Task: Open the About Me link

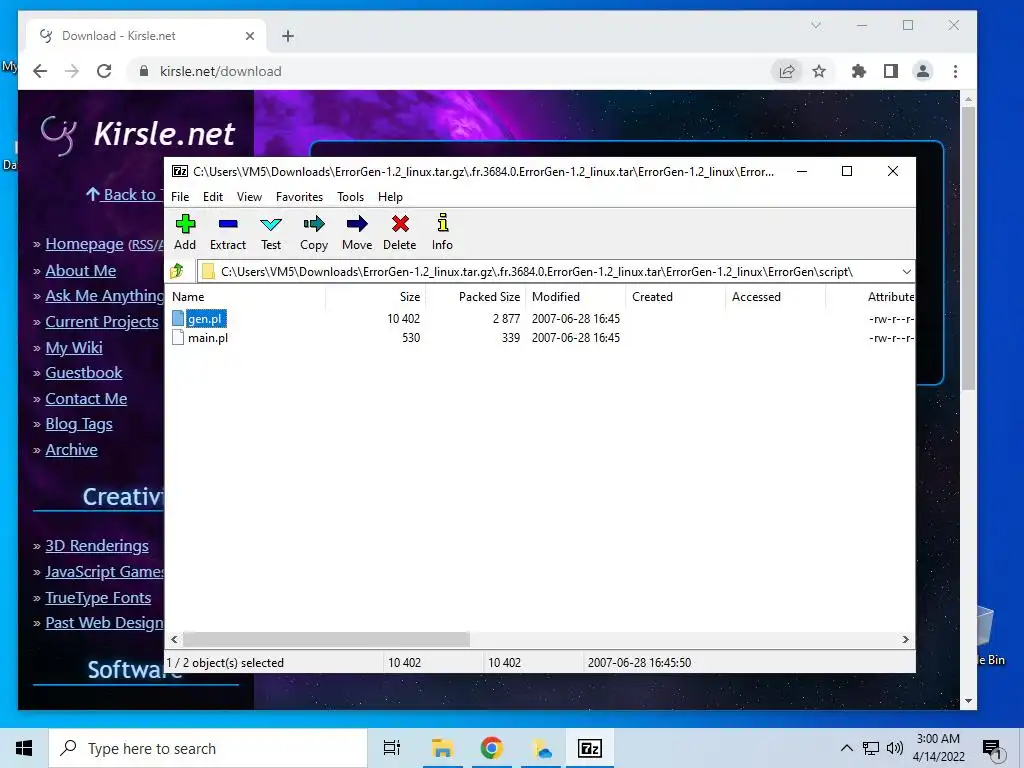Action: tap(80, 270)
